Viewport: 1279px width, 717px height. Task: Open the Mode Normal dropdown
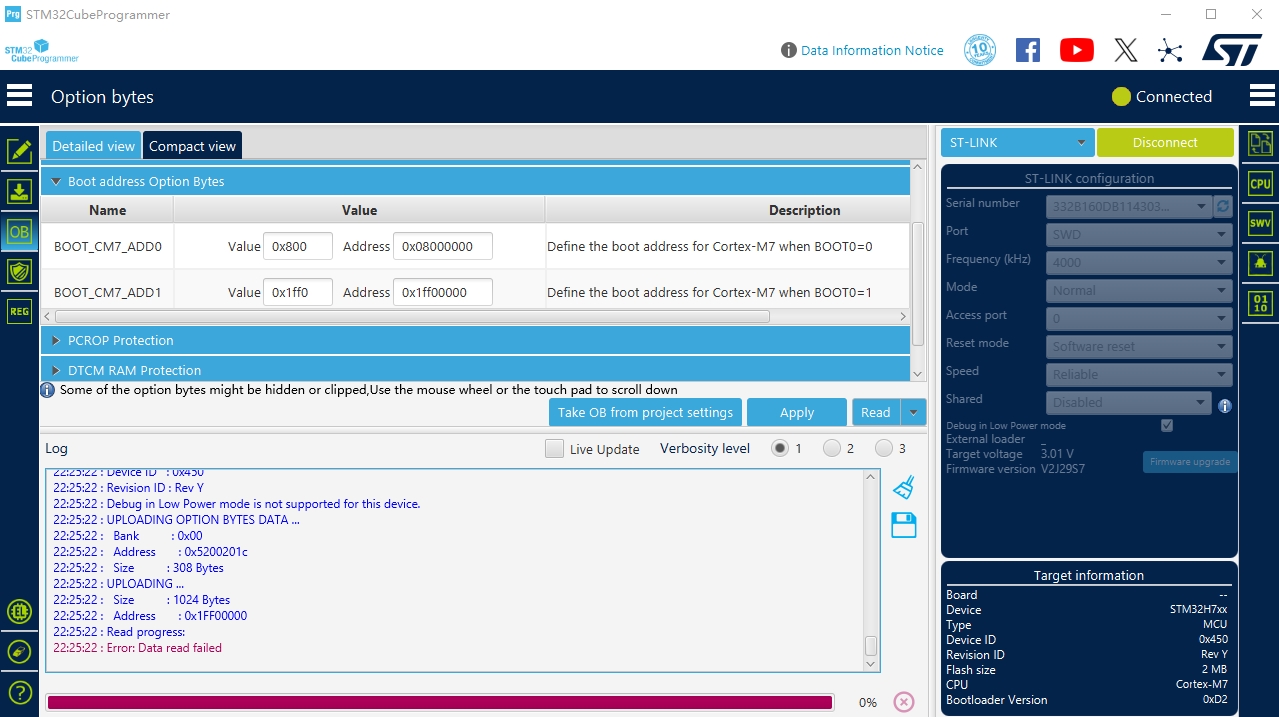[x=1139, y=291]
